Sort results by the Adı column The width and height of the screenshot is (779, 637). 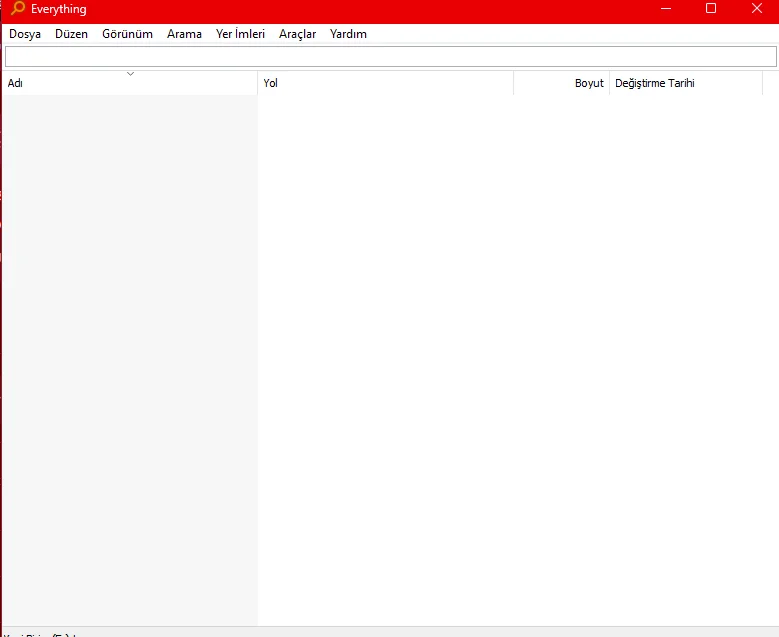point(130,83)
